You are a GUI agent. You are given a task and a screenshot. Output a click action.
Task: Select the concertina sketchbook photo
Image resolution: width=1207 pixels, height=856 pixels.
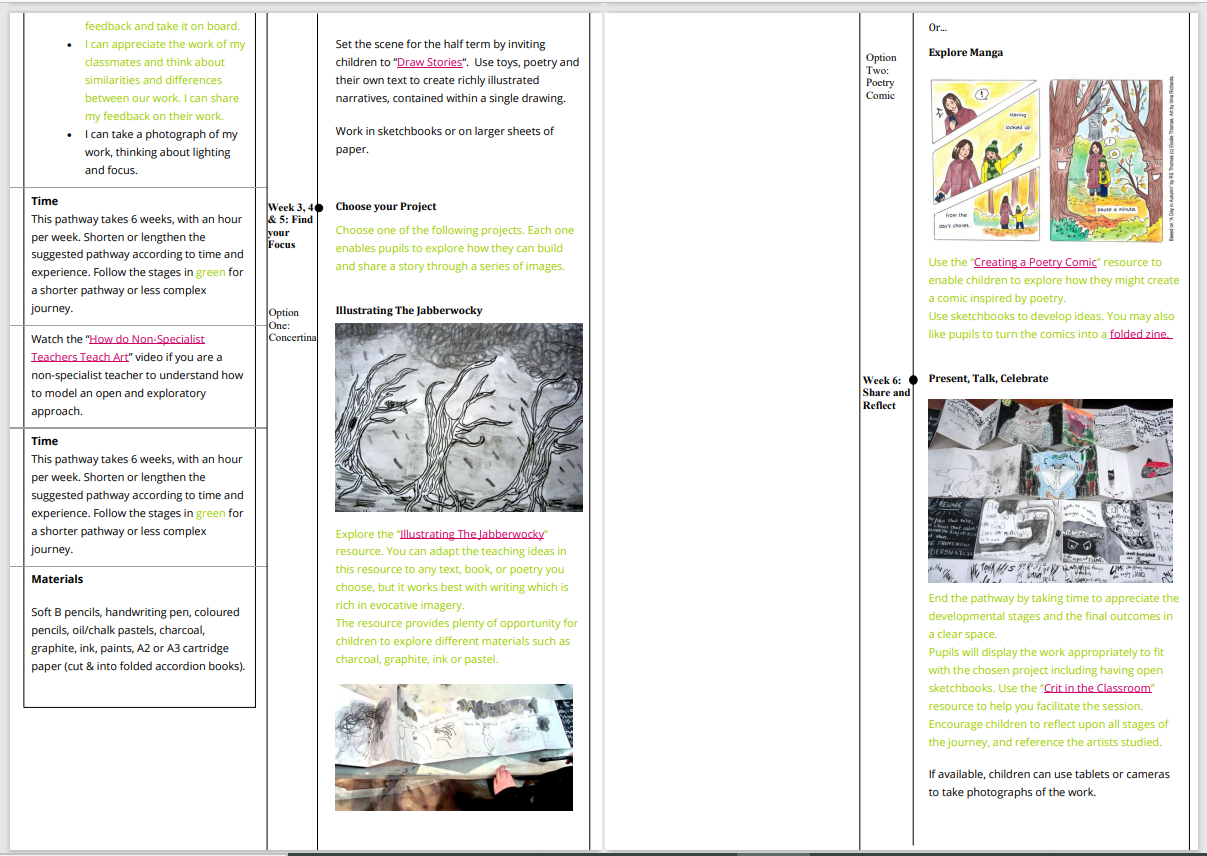454,747
